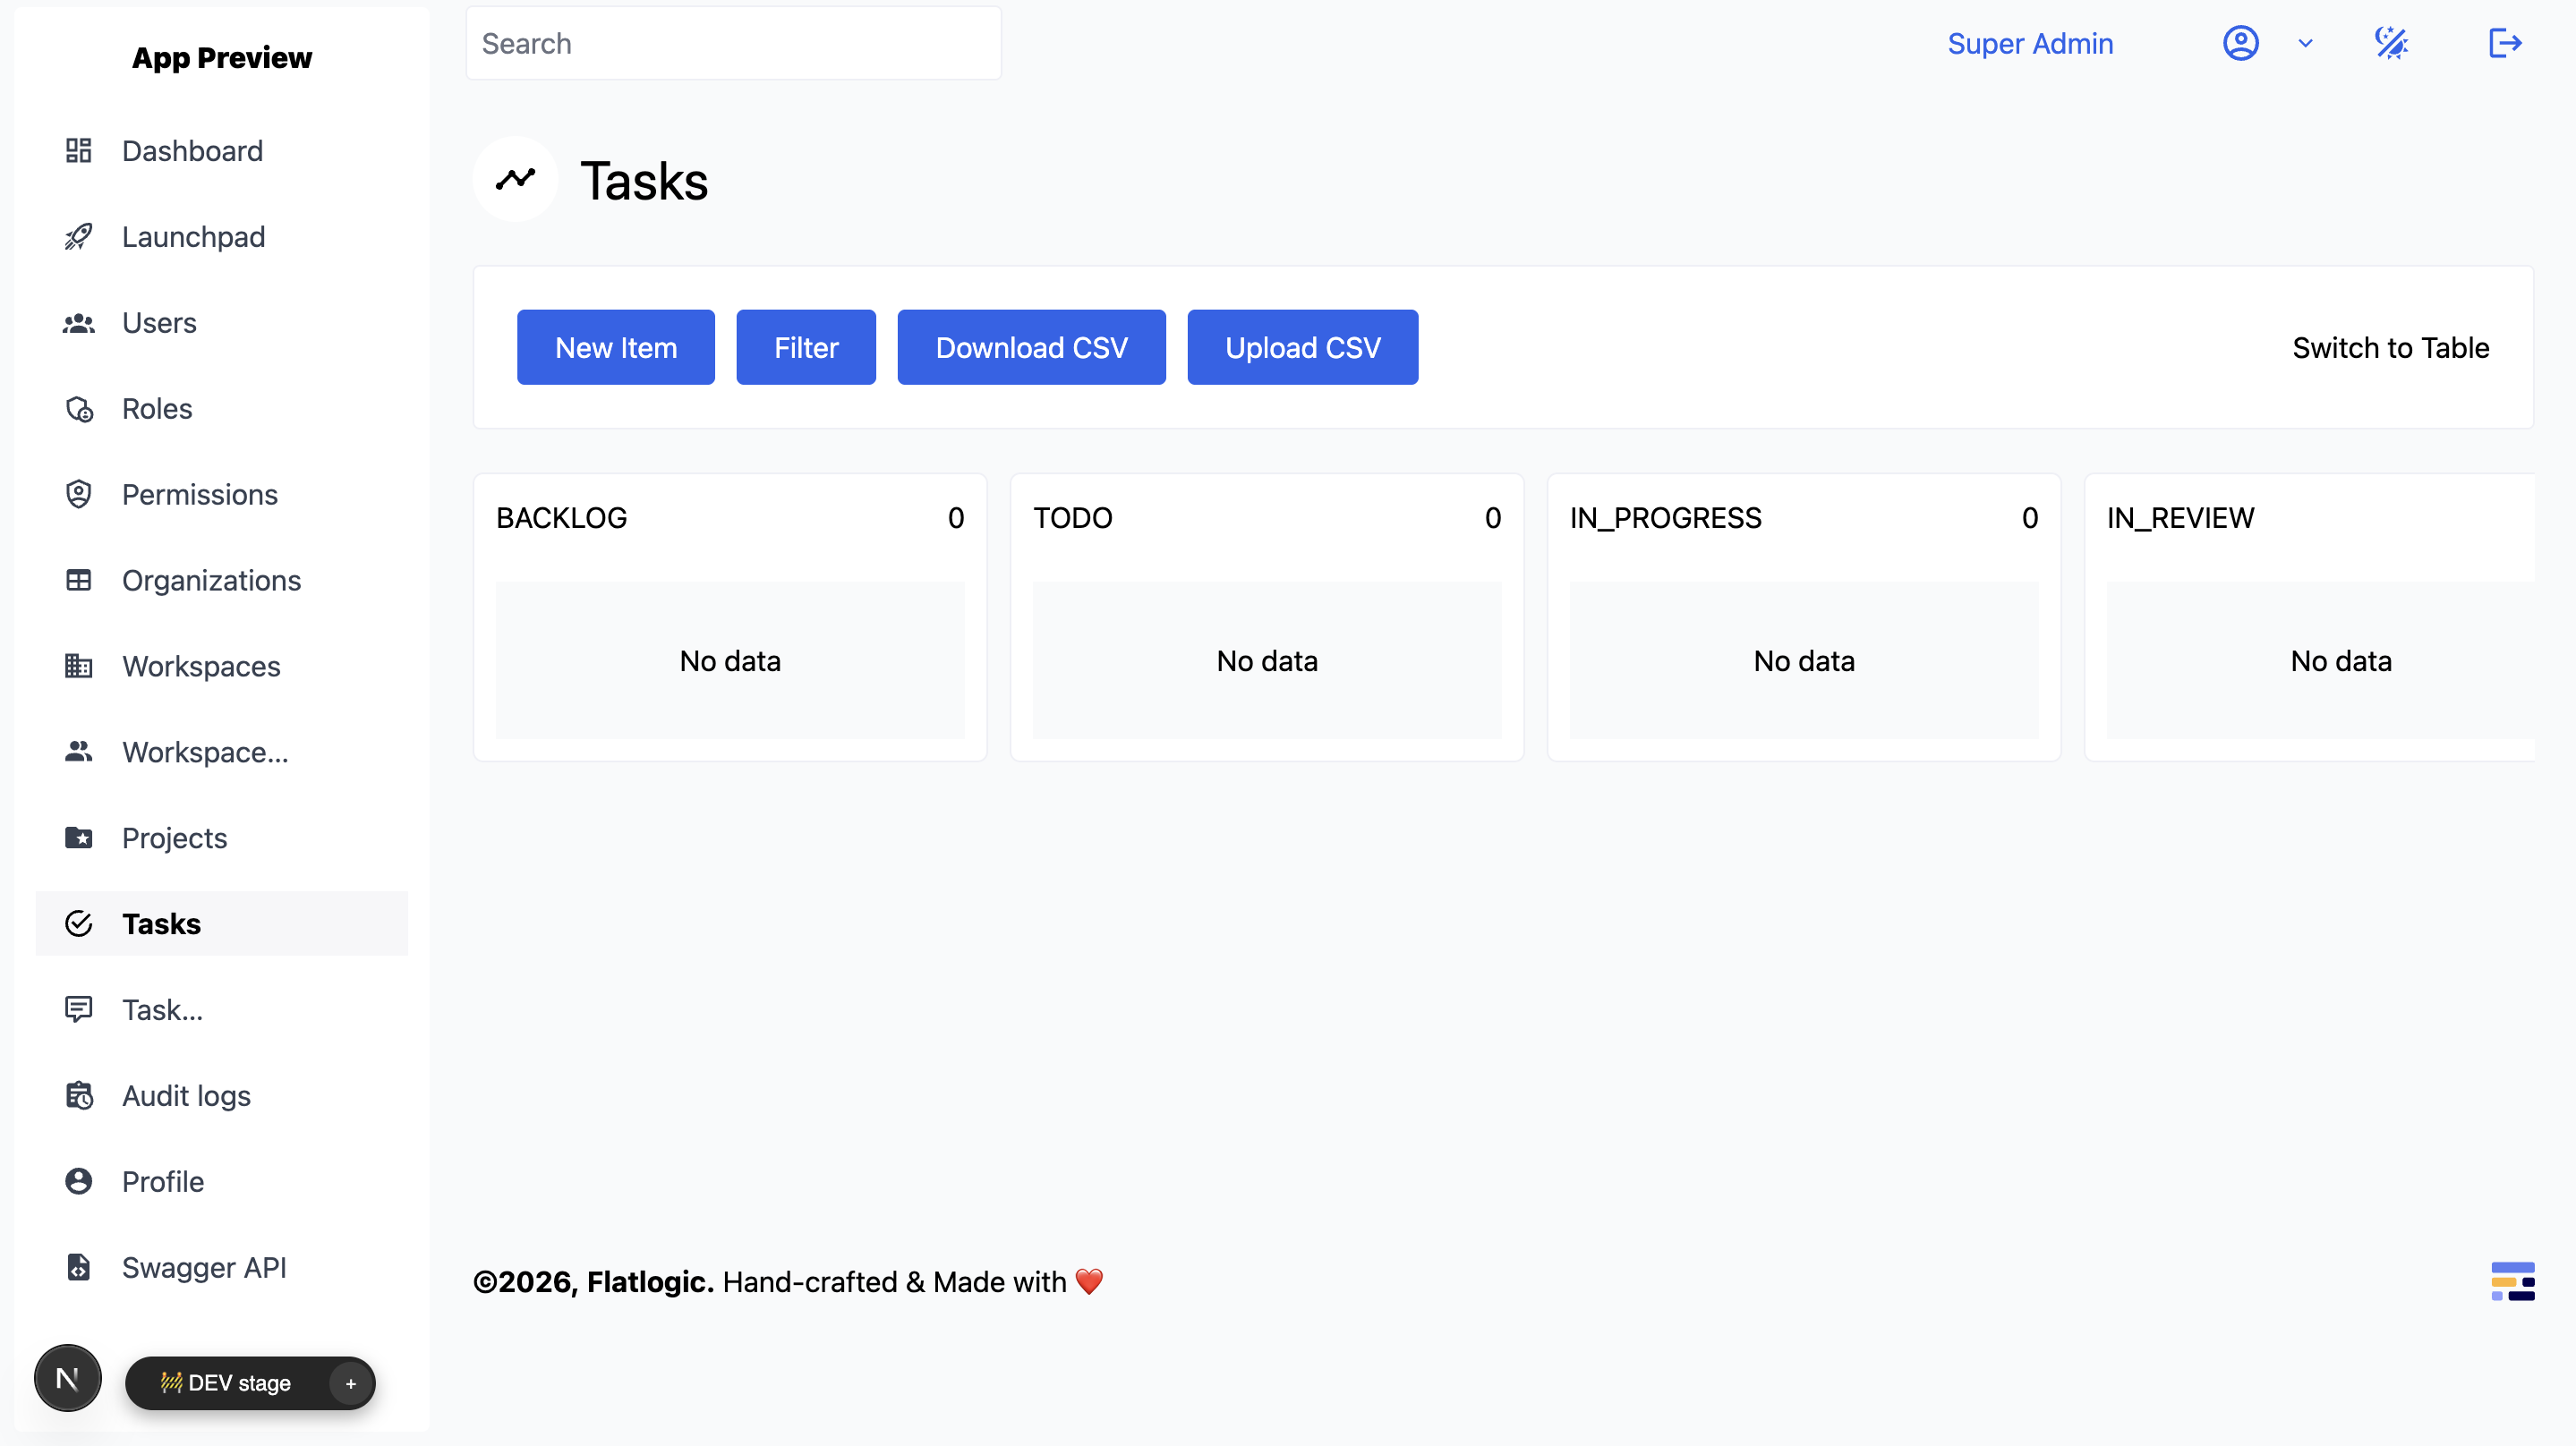Click the Swagger API document icon
The image size is (2576, 1446).
(x=79, y=1267)
